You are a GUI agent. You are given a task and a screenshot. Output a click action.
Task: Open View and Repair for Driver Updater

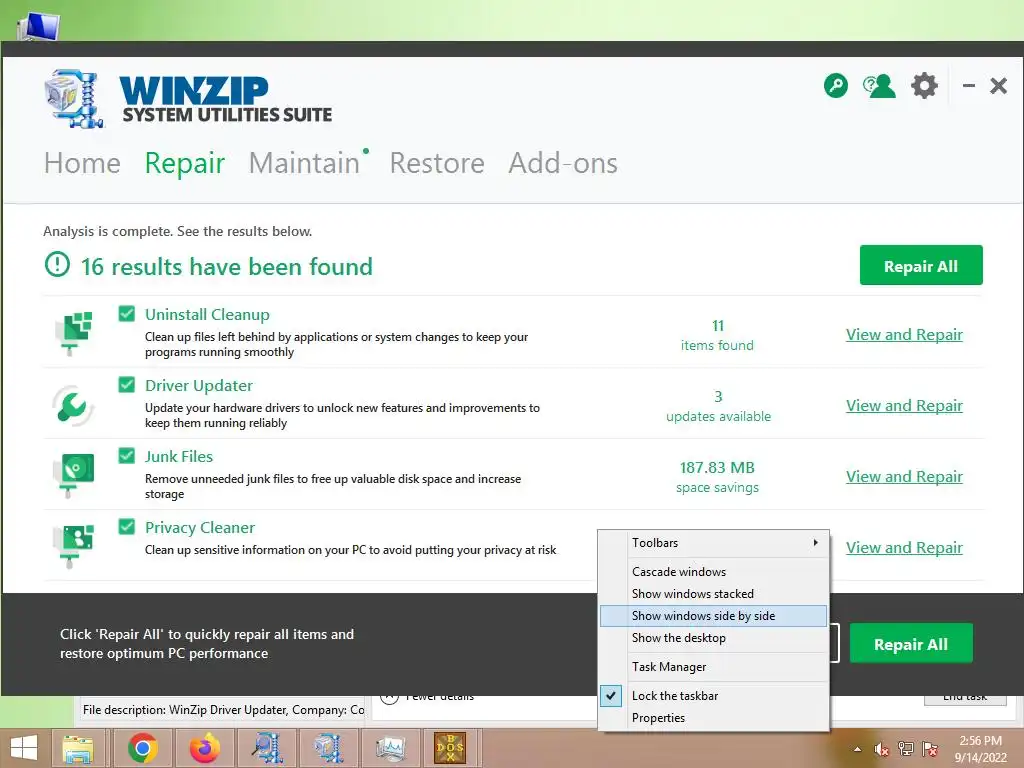click(x=904, y=406)
